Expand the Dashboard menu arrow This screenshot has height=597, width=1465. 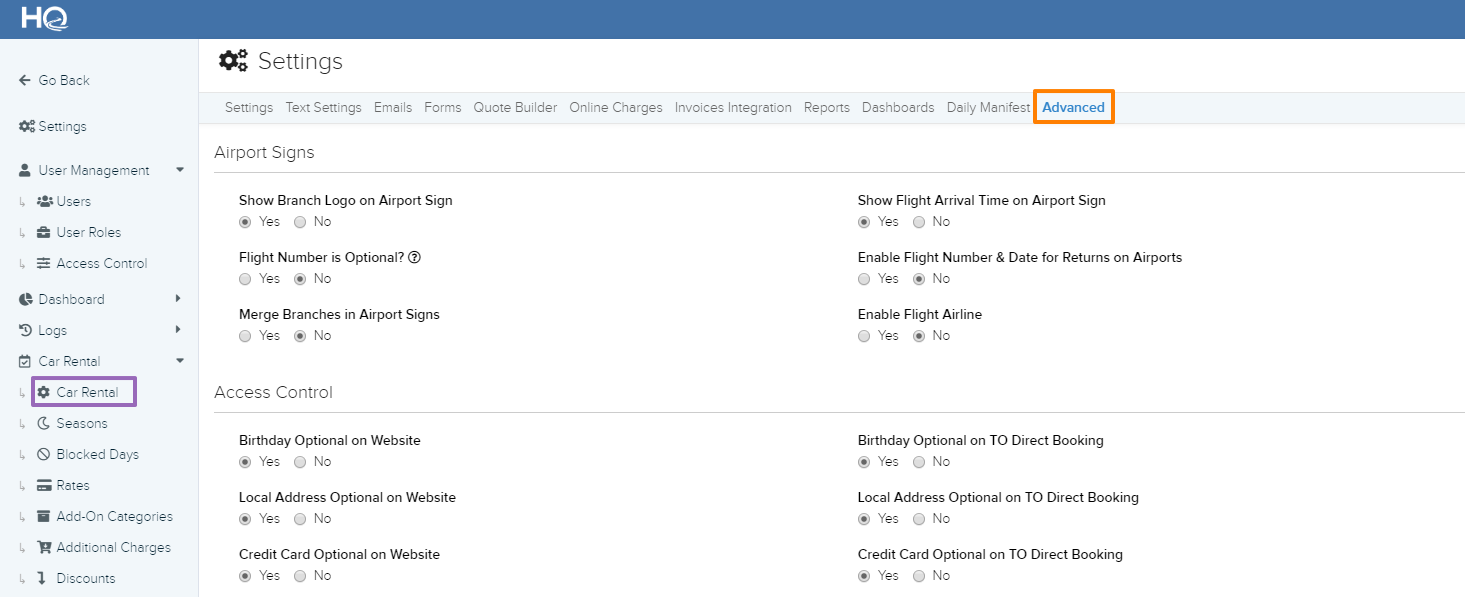178,298
